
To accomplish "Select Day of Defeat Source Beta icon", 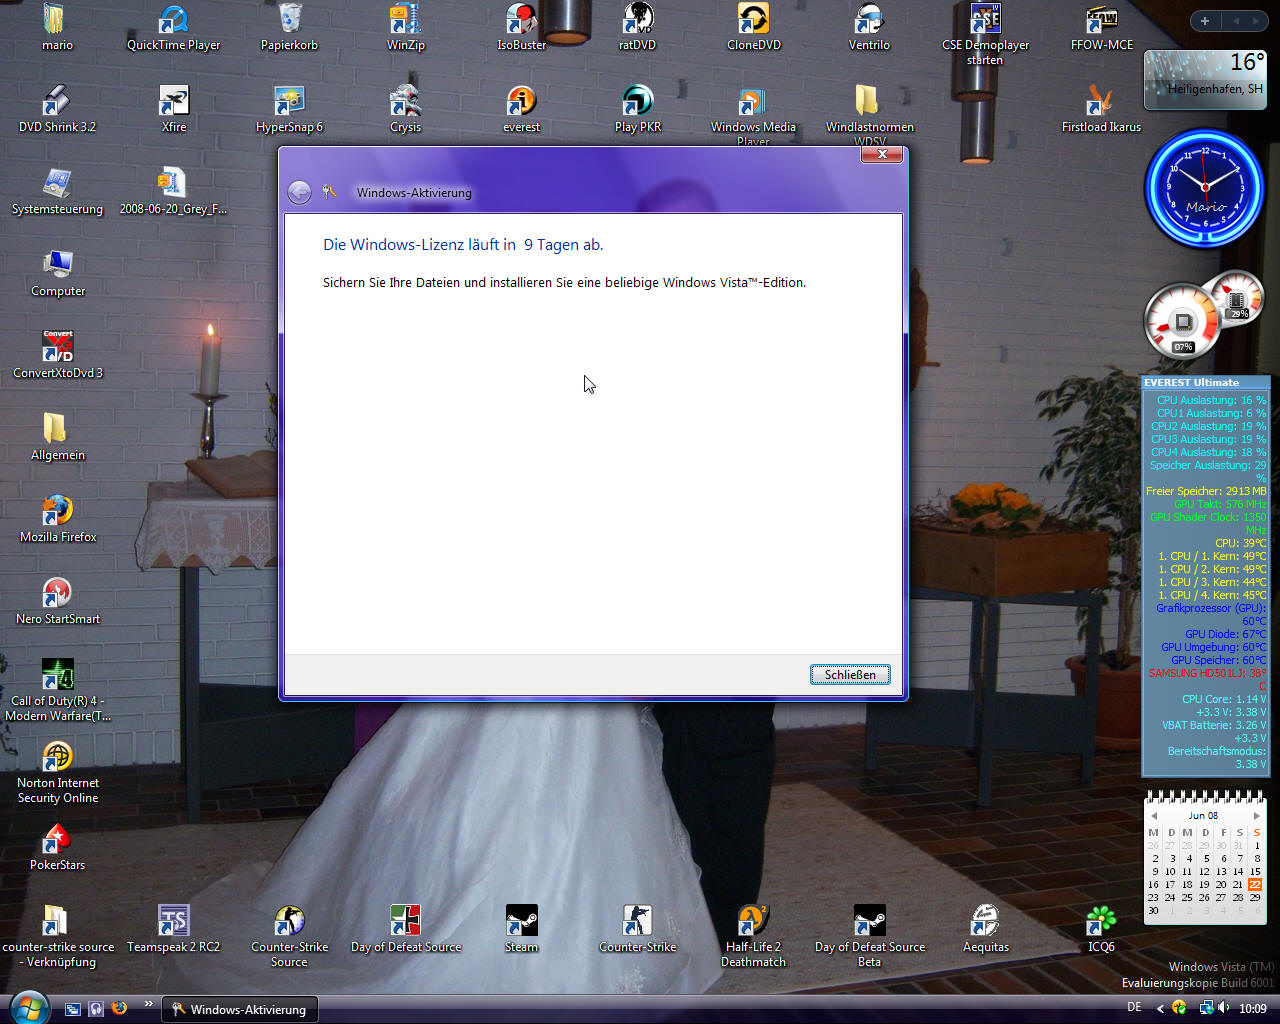I will 869,936.
